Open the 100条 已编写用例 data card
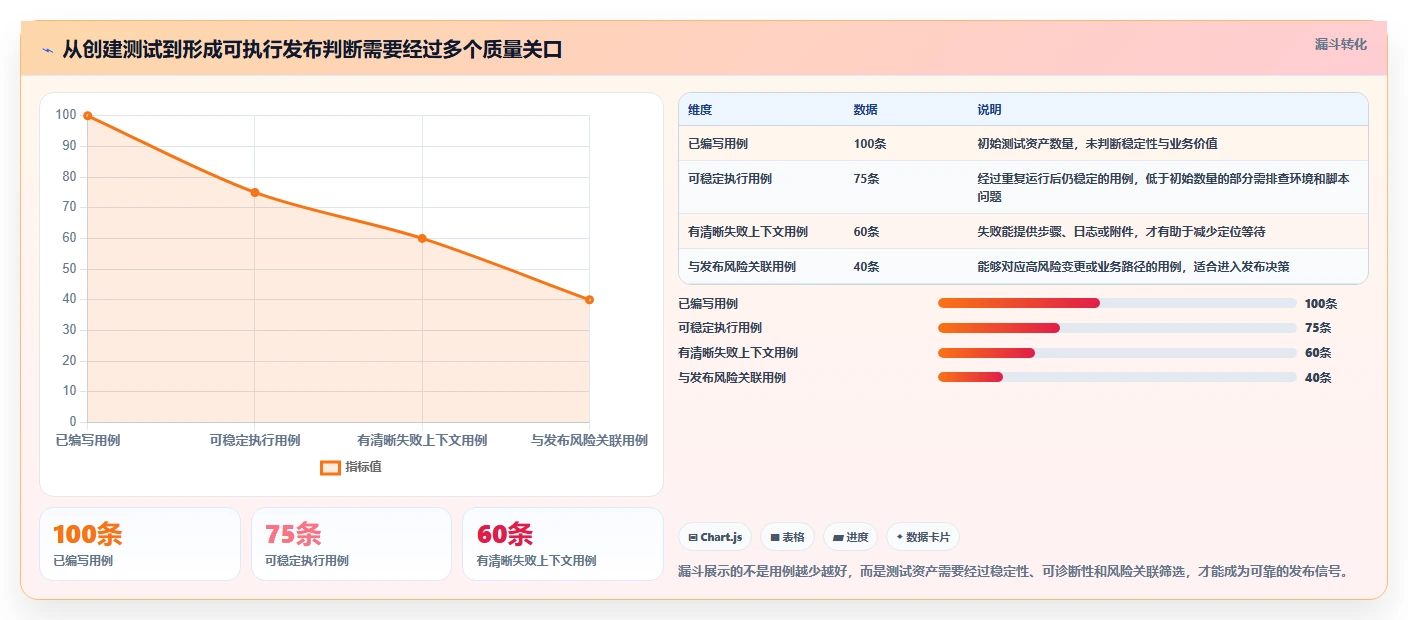This screenshot has width=1408, height=620. (x=140, y=544)
